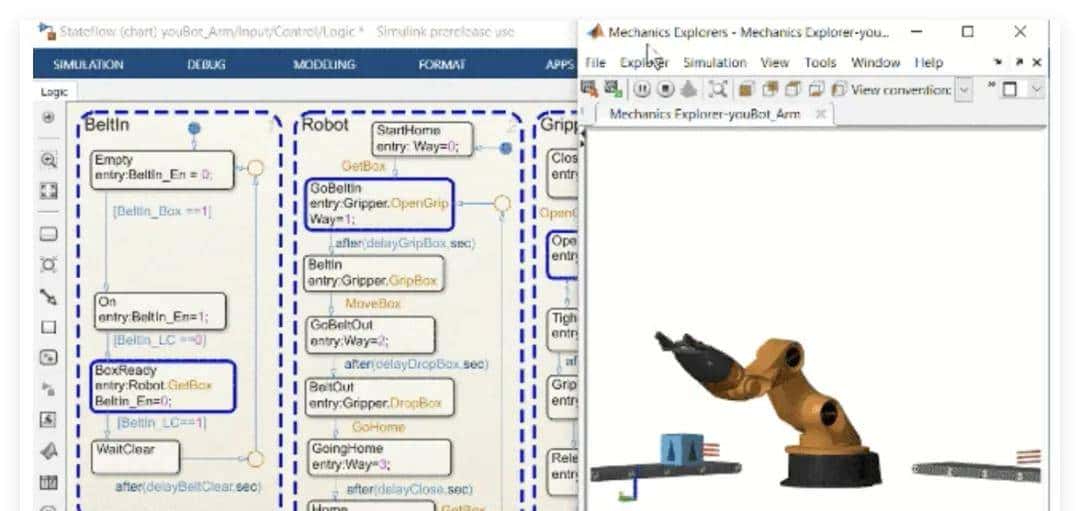The height and width of the screenshot is (511, 1080).
Task: Close the Mechanics Explorer-youBot_Arm tab
Action: click(x=820, y=115)
